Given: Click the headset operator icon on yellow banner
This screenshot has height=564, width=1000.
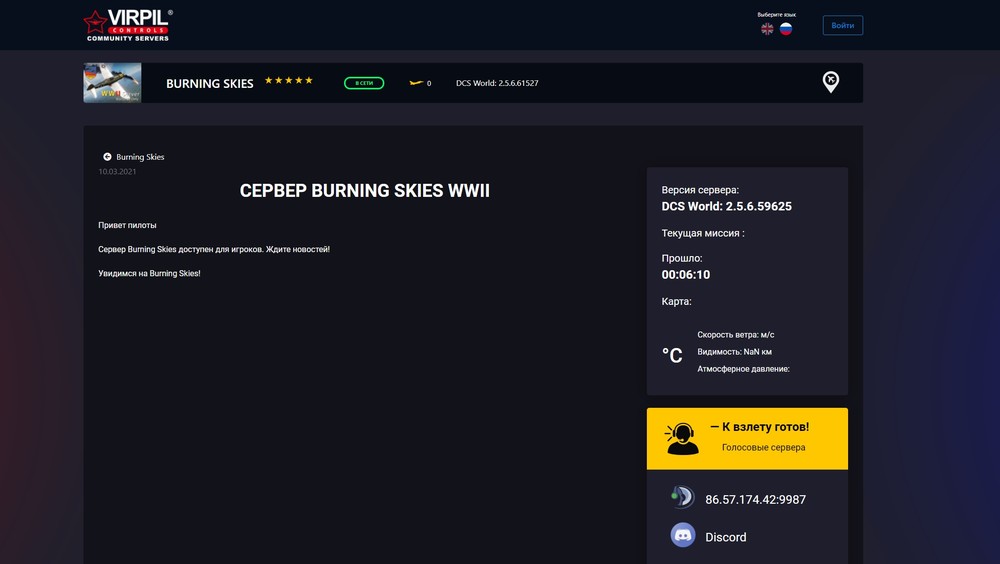Looking at the screenshot, I should 681,439.
